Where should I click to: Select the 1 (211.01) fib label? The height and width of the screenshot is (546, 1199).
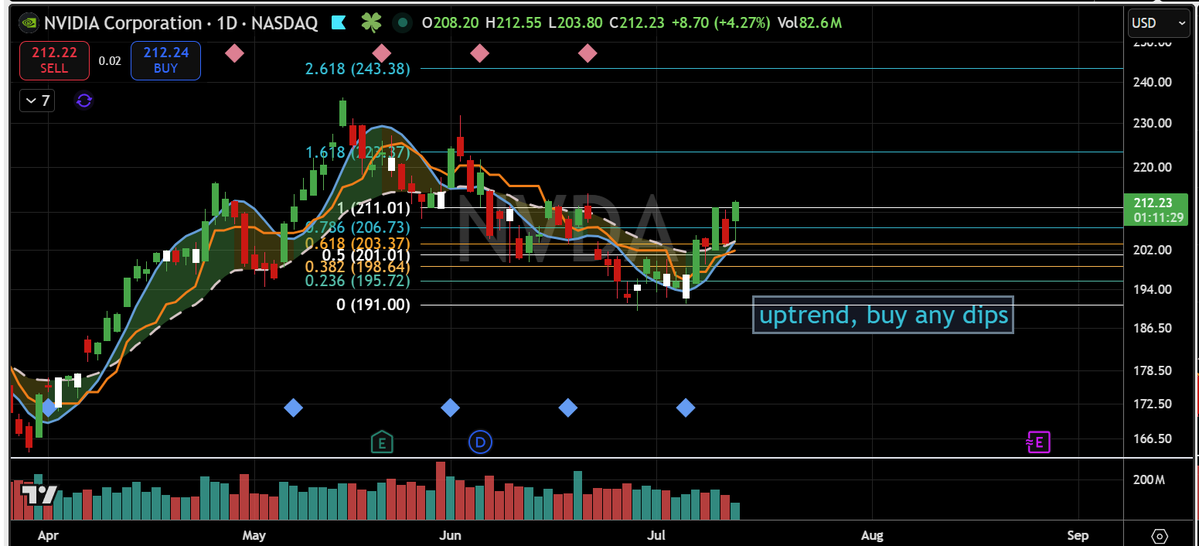[x=375, y=208]
